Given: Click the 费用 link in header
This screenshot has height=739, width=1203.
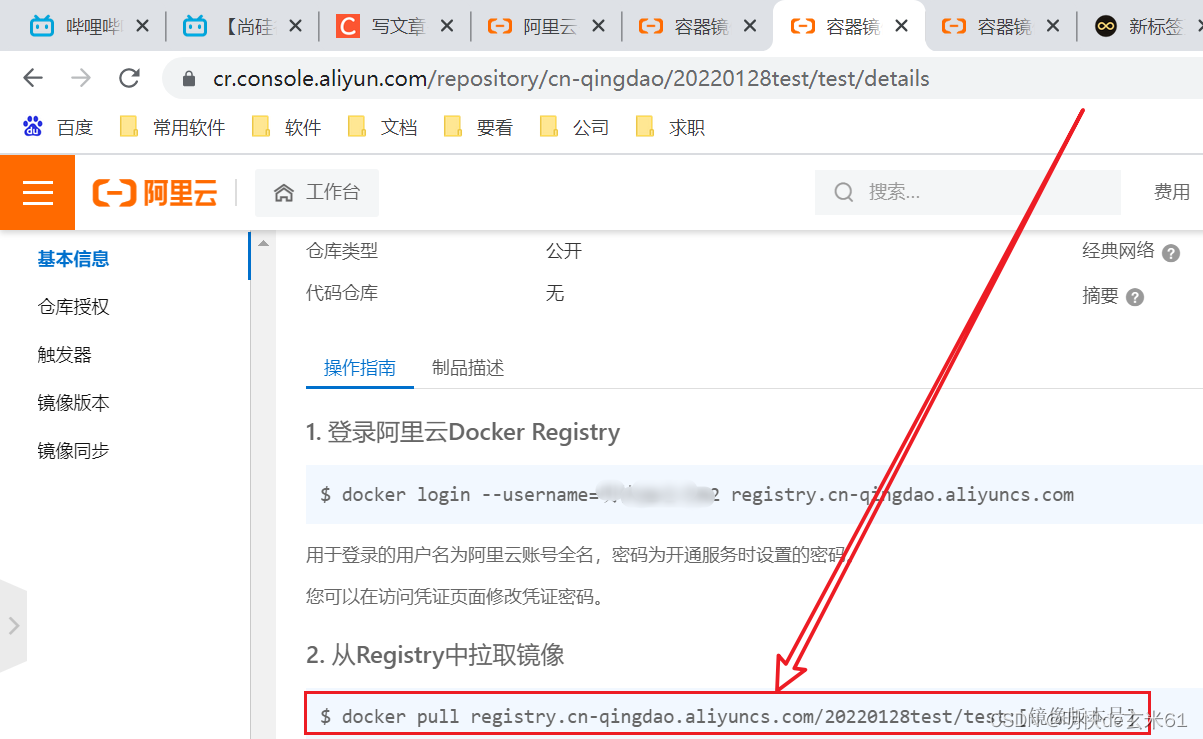Looking at the screenshot, I should (x=1172, y=192).
